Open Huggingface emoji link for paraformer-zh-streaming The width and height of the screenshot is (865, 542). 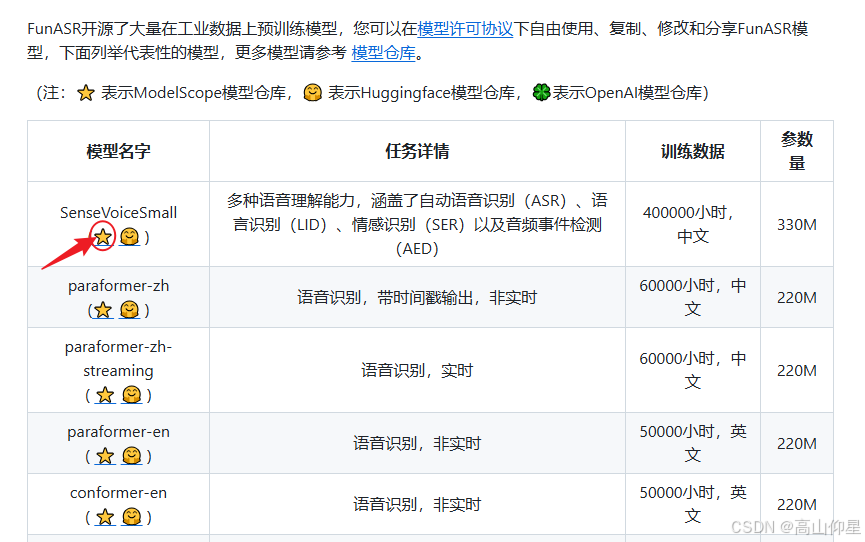132,395
